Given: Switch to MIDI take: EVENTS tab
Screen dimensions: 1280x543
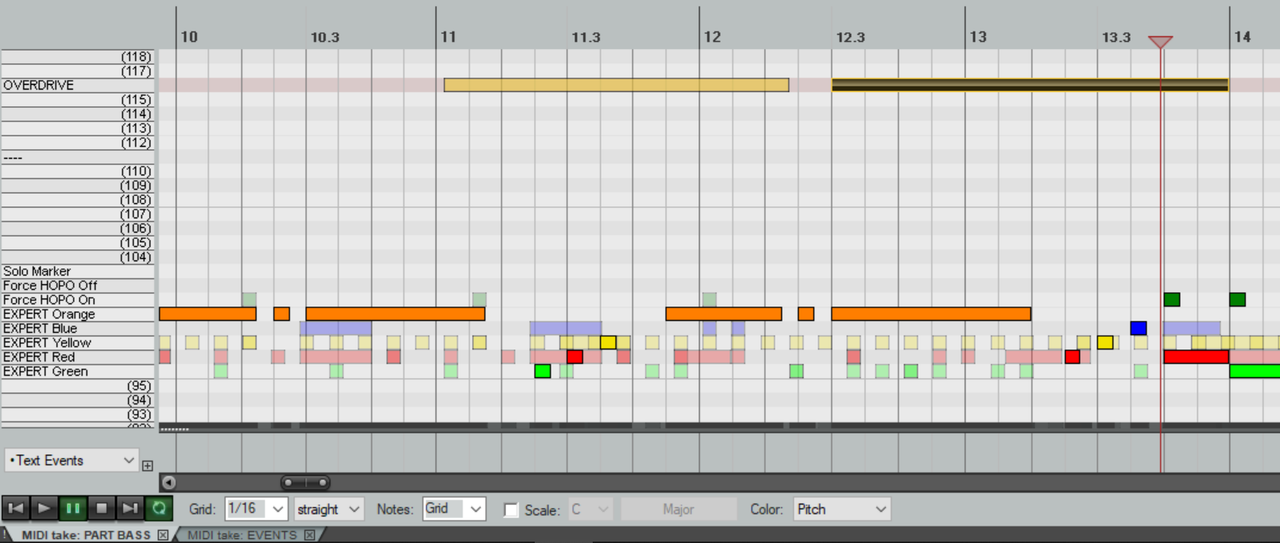Looking at the screenshot, I should pyautogui.click(x=243, y=535).
